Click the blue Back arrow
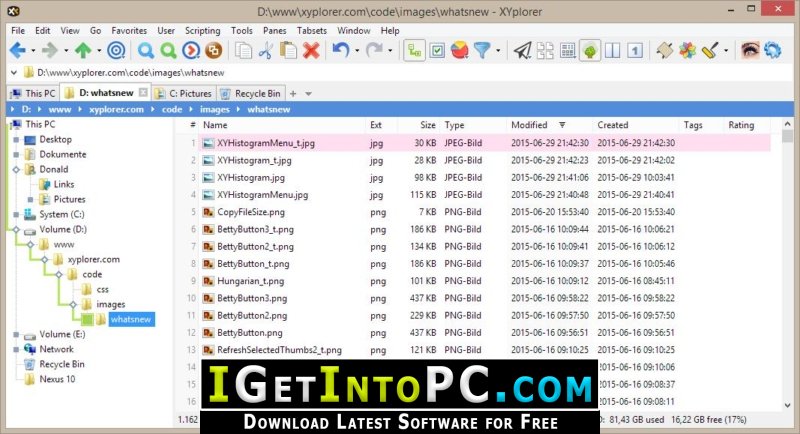The height and width of the screenshot is (434, 800). click(x=17, y=50)
